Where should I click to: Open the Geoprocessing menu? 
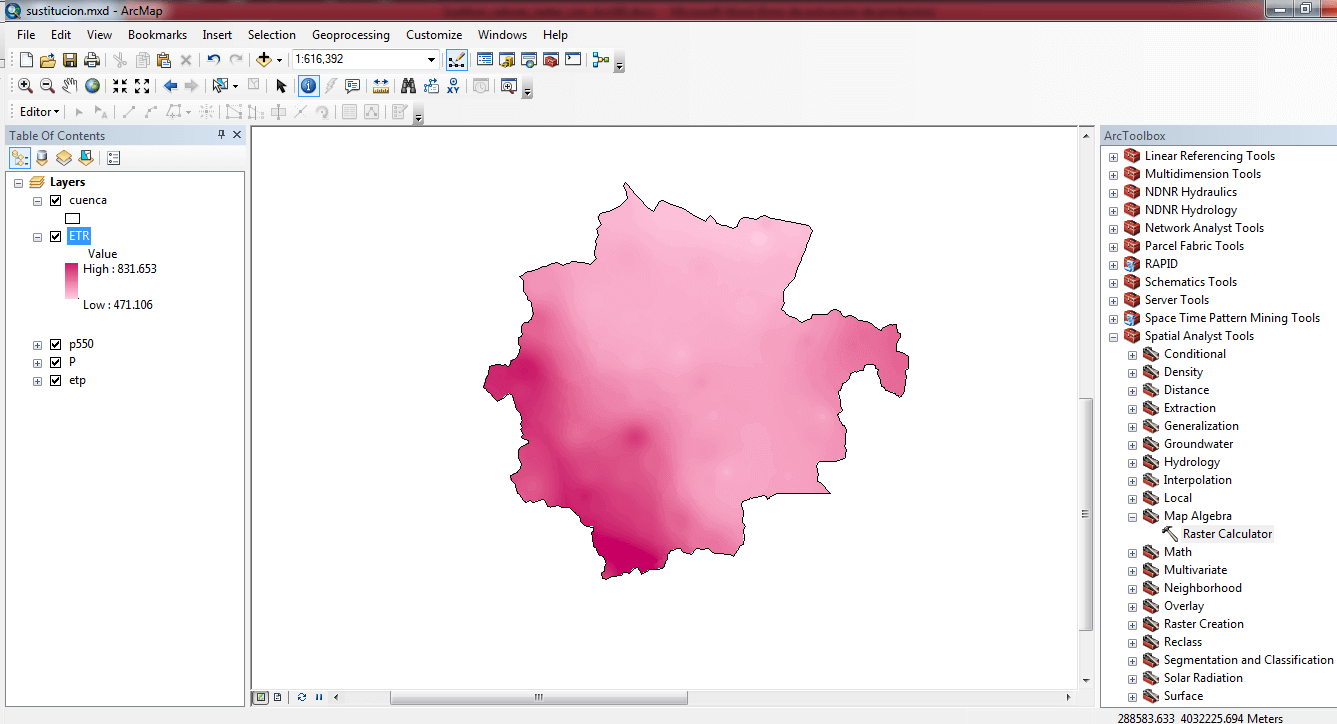(350, 35)
